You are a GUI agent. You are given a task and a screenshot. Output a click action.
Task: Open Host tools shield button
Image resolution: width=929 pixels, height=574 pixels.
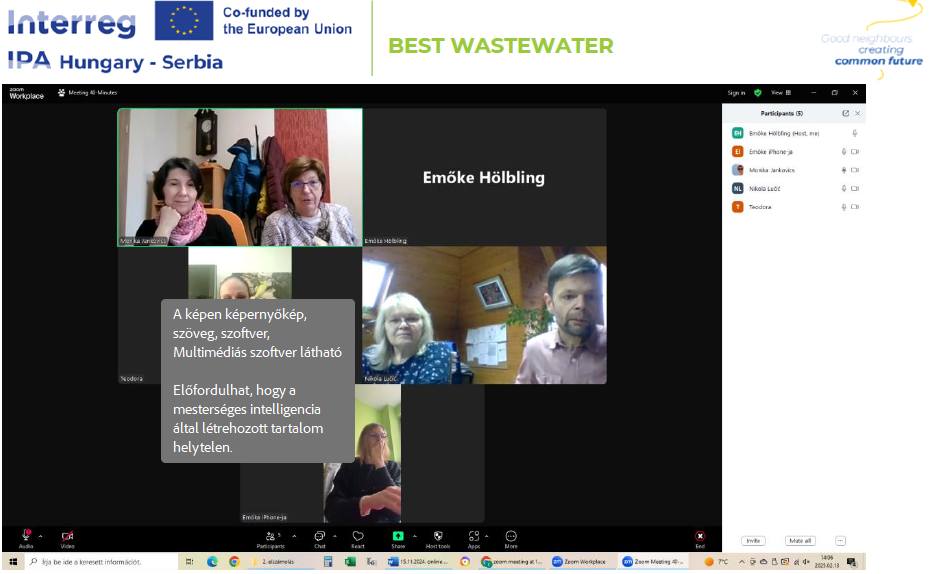tap(438, 538)
